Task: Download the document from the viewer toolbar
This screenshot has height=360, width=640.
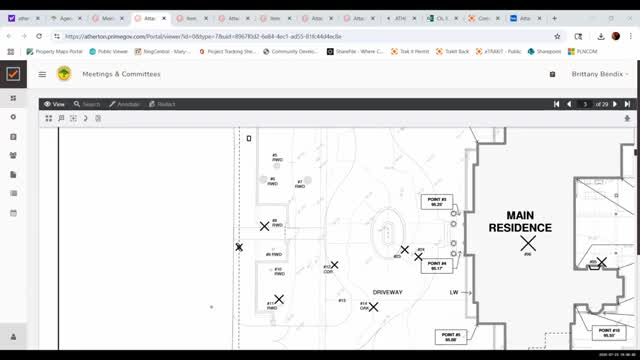Action: pyautogui.click(x=627, y=118)
